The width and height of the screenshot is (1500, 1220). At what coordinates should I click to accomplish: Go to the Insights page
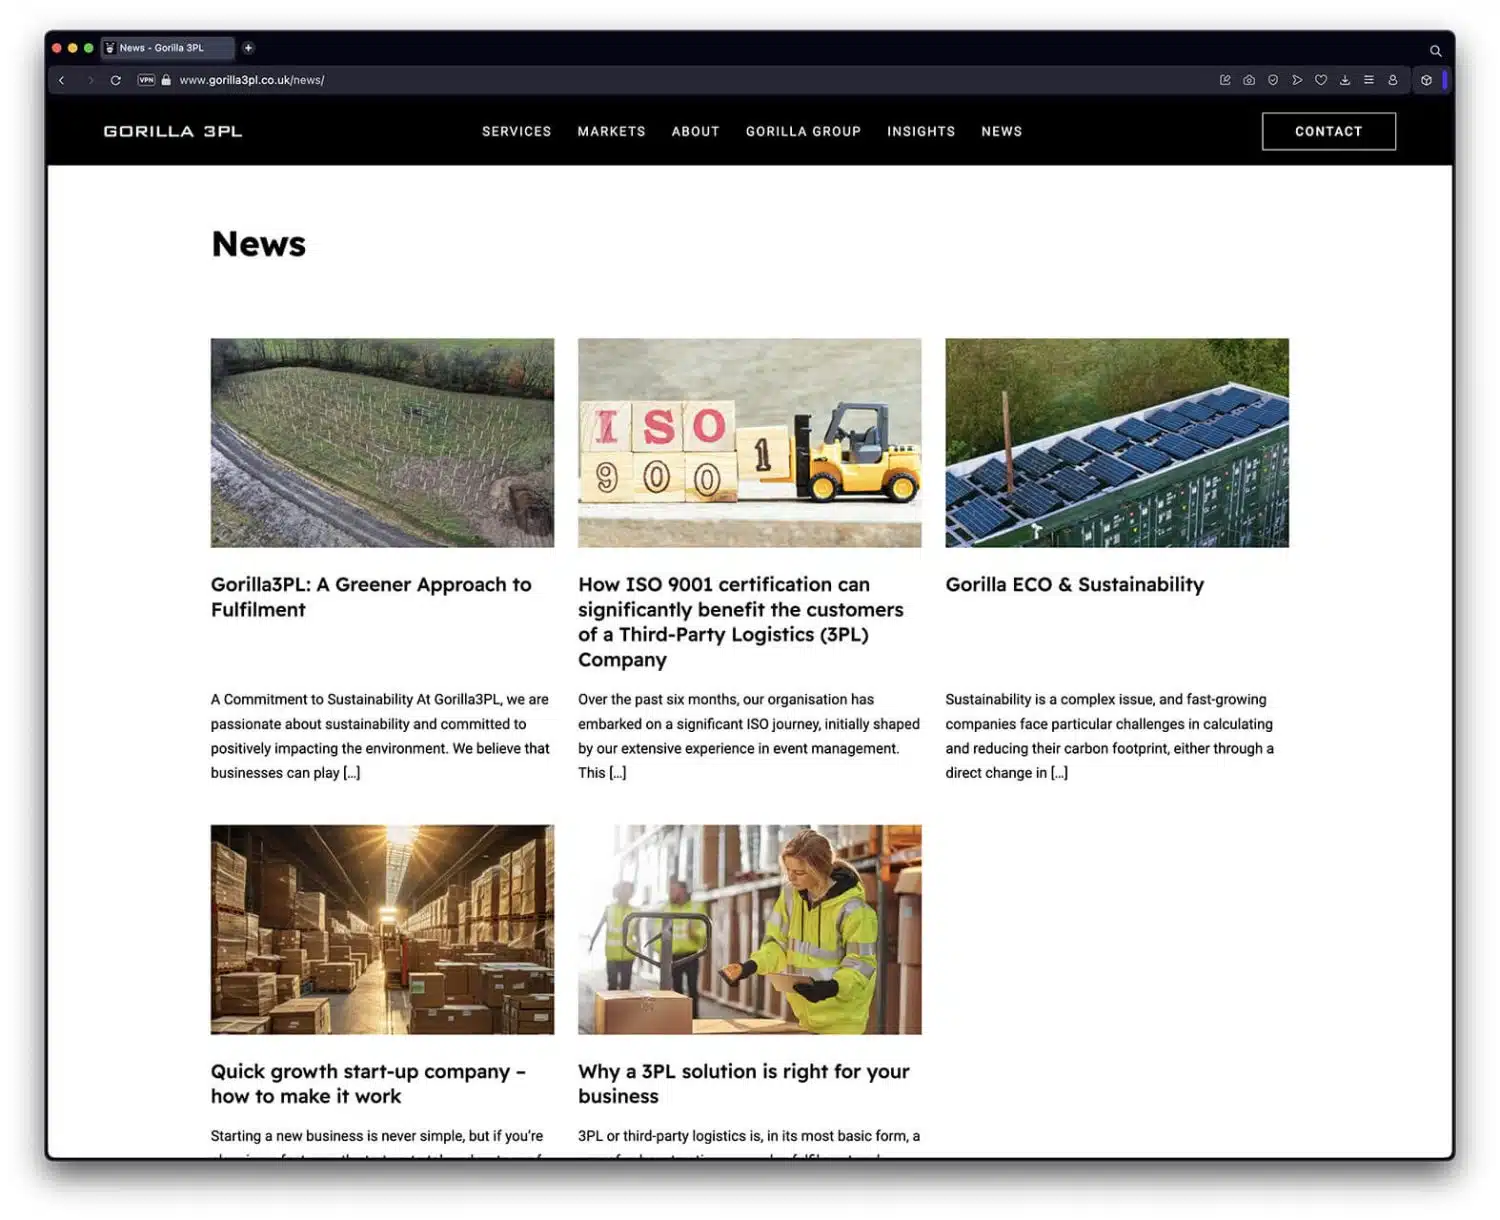(921, 131)
